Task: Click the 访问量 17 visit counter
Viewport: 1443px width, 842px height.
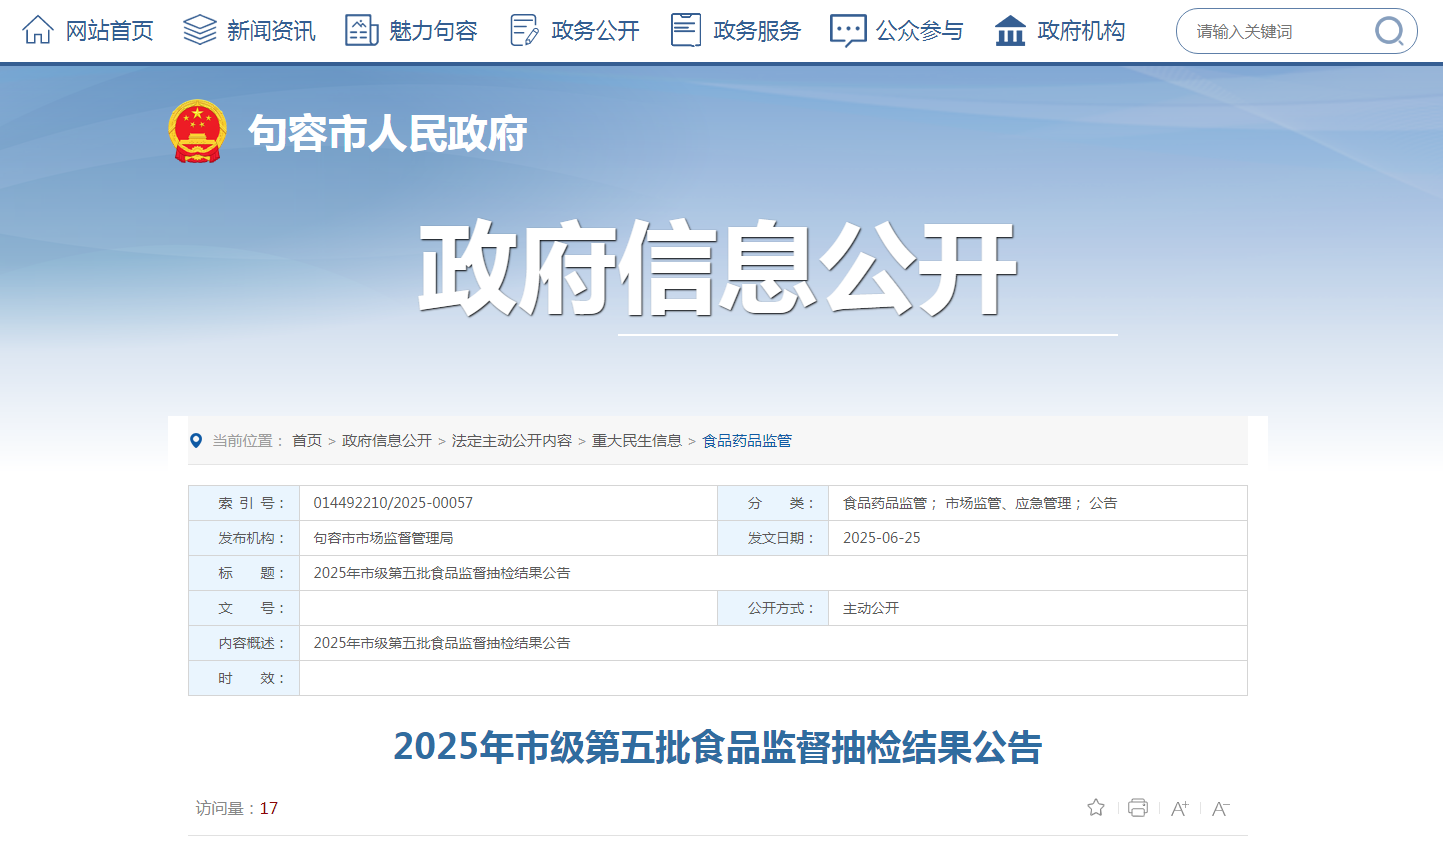Action: coord(237,808)
